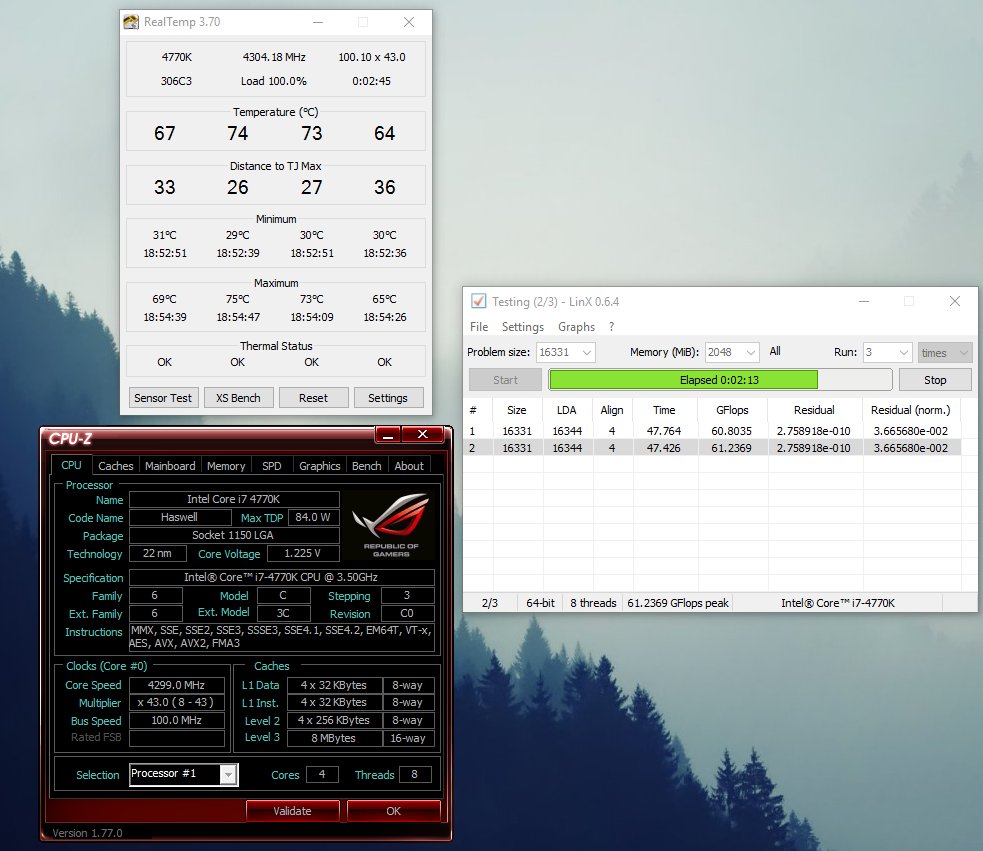
Task: Minimize the LinX window
Action: [x=864, y=302]
